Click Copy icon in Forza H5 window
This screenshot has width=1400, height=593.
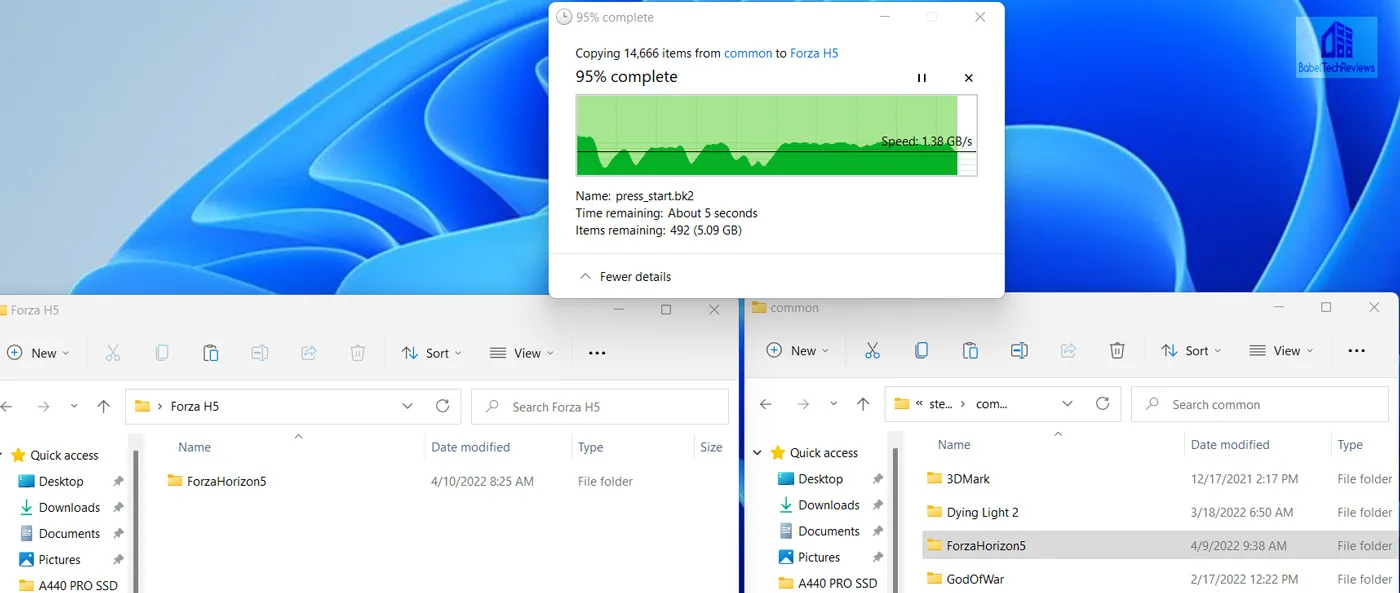(161, 353)
